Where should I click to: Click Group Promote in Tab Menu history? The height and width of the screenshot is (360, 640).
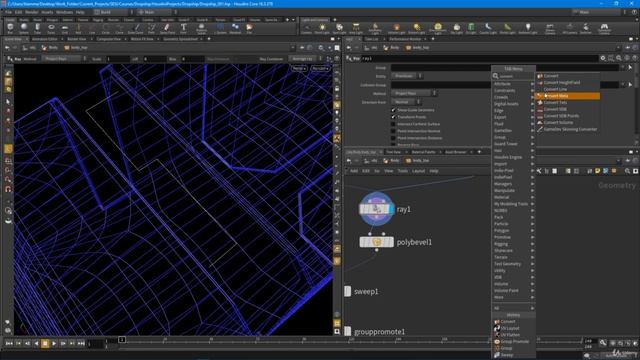pos(513,342)
